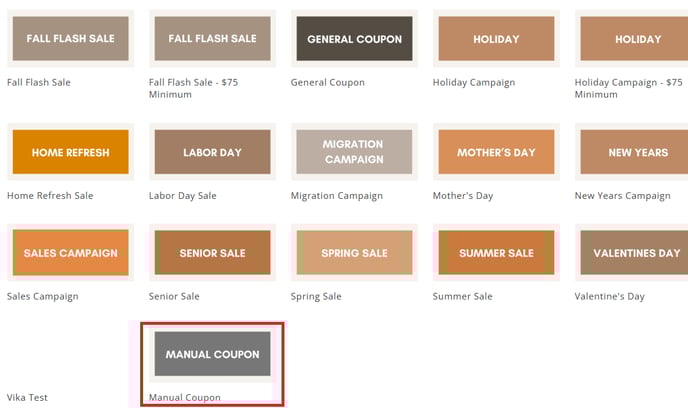
Task: Click the Vika Test label
Action: click(x=27, y=397)
